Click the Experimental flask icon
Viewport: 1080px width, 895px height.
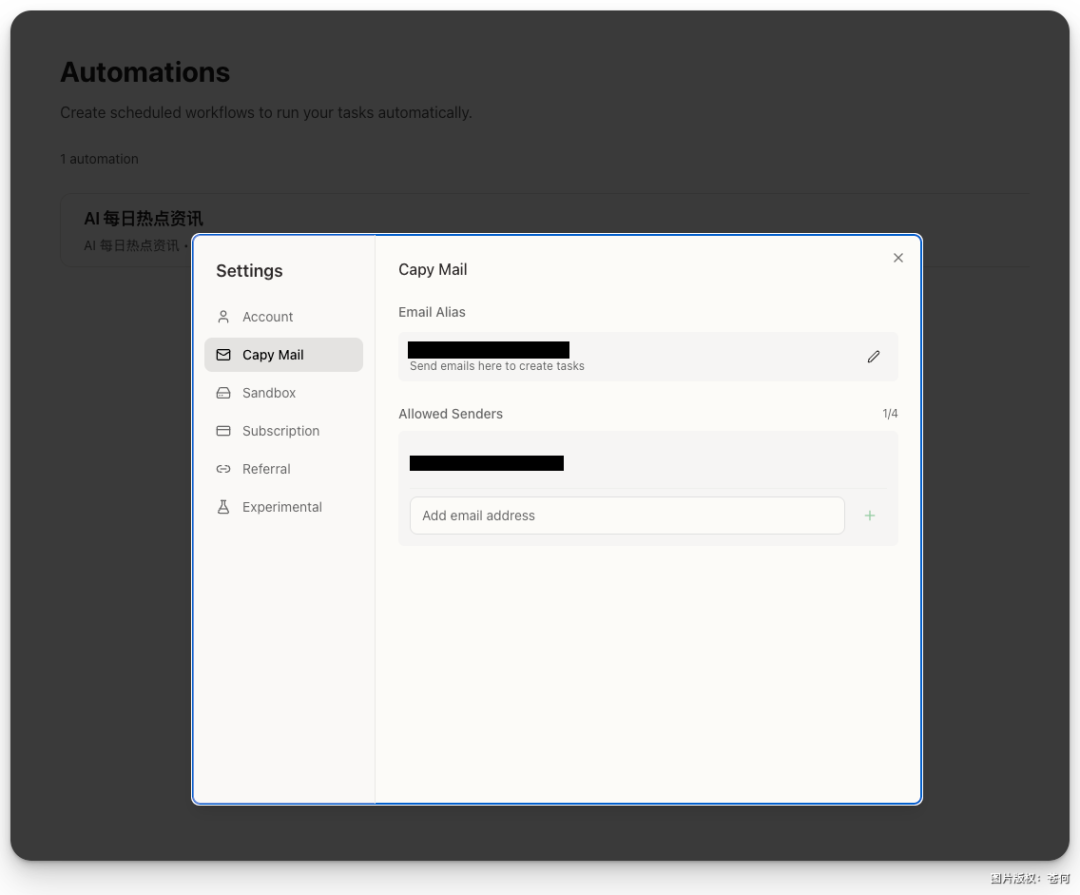[x=222, y=506]
